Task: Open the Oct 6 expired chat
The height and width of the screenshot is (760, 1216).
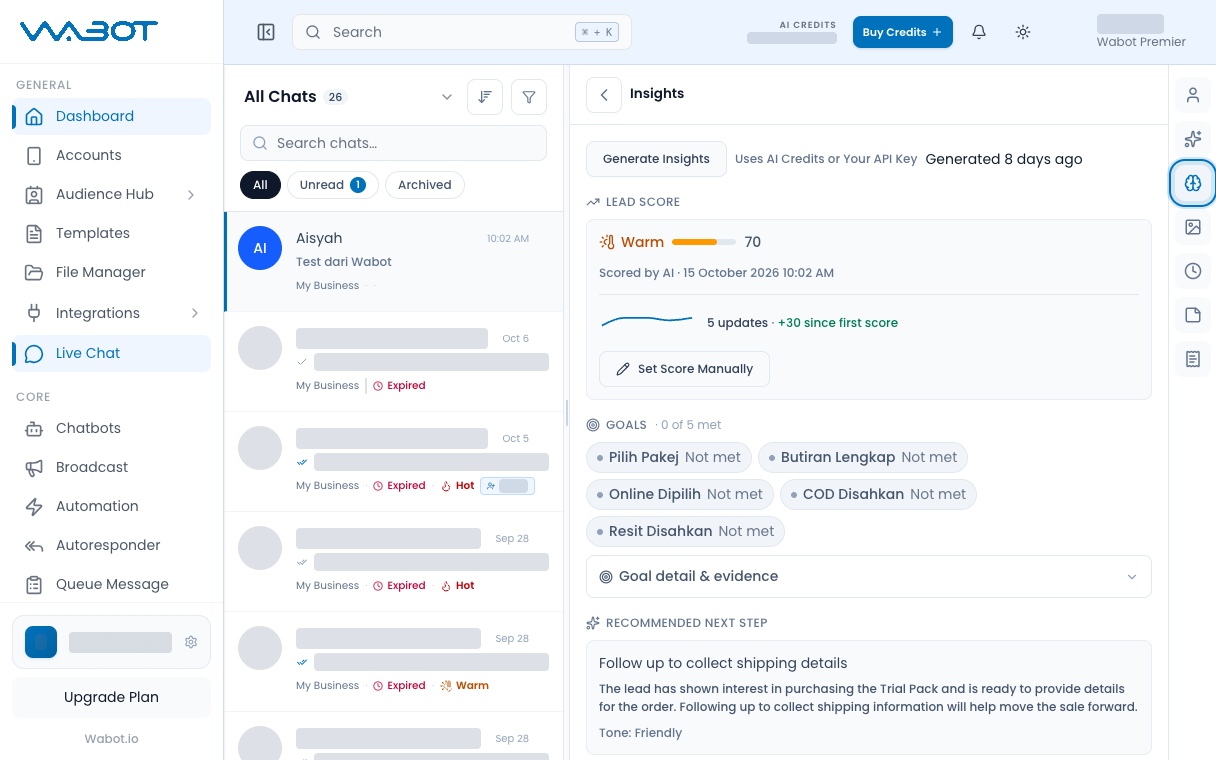Action: [x=394, y=361]
